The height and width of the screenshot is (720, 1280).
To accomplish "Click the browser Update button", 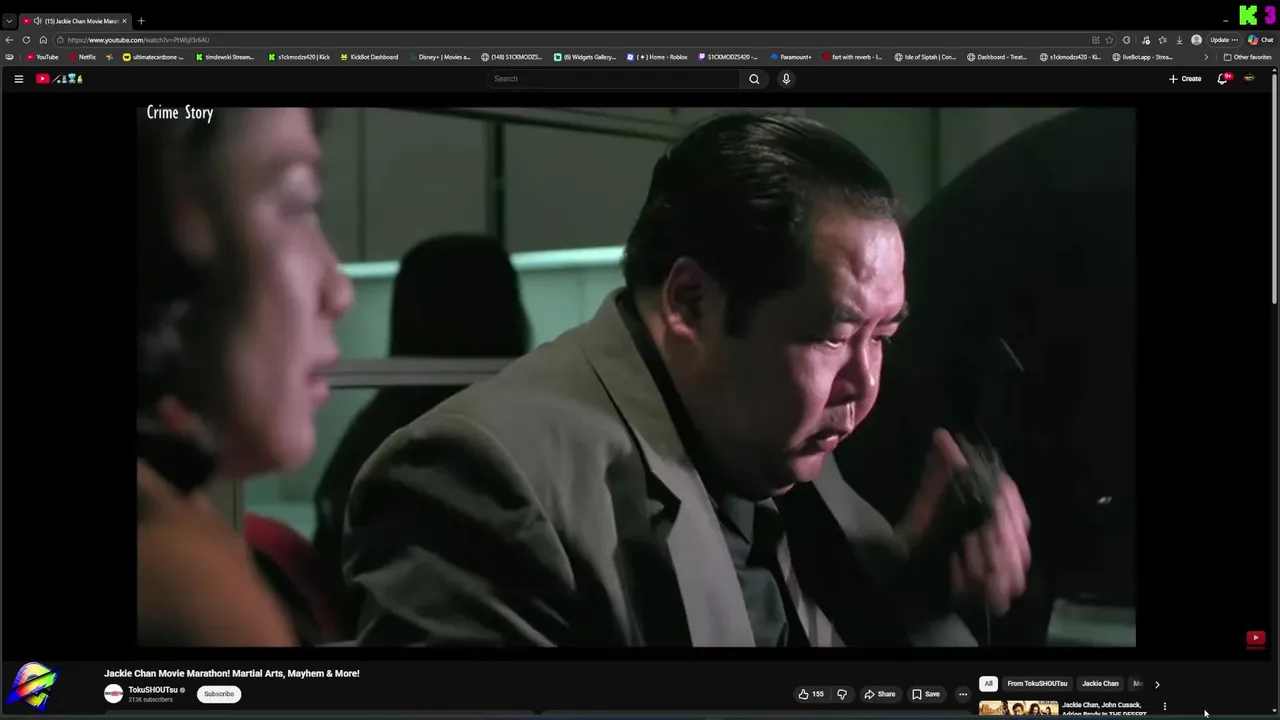I will (x=1224, y=40).
